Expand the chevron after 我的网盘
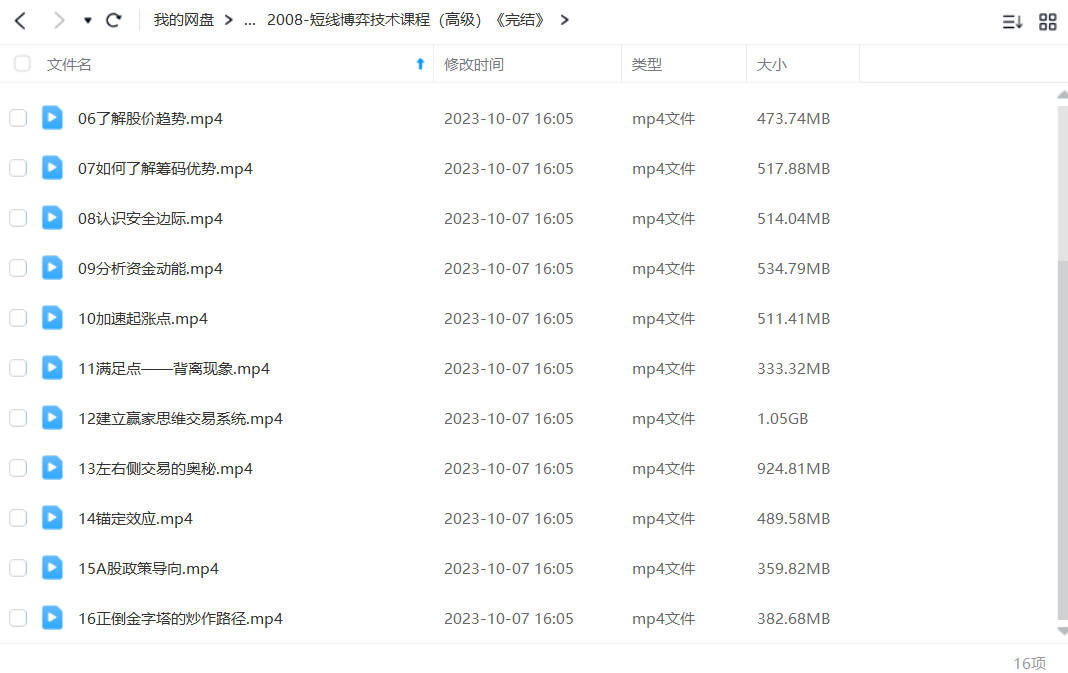Viewport: 1068px width, 673px height. pyautogui.click(x=229, y=20)
